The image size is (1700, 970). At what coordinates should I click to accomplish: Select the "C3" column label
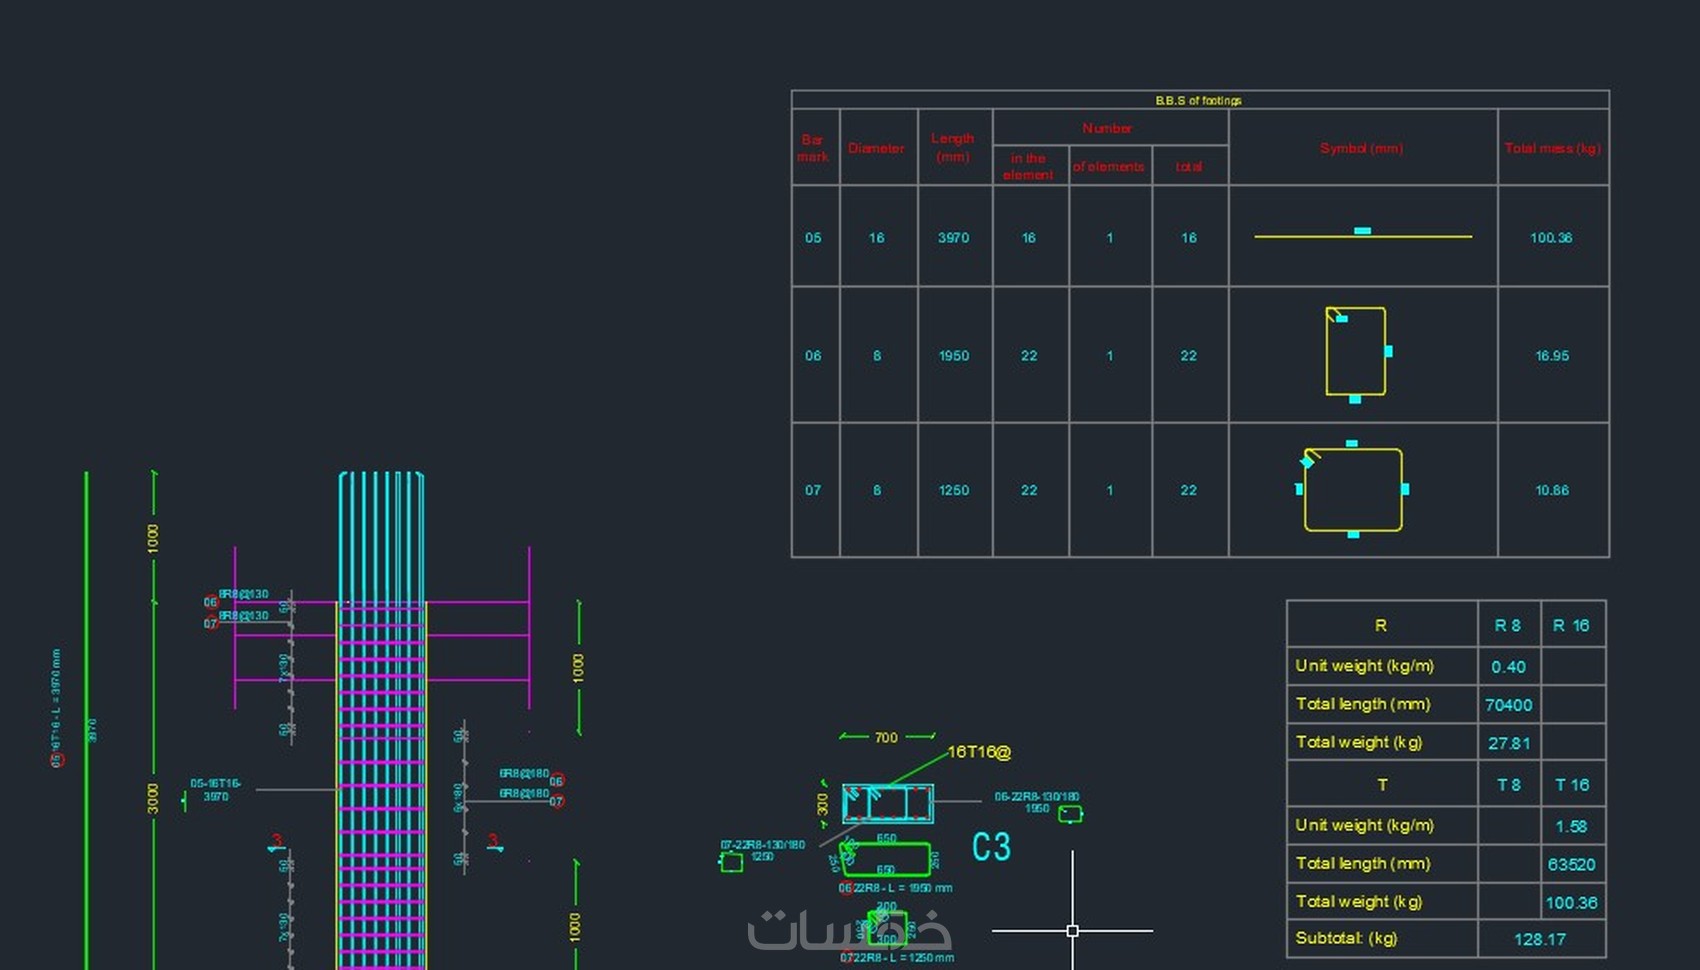991,847
